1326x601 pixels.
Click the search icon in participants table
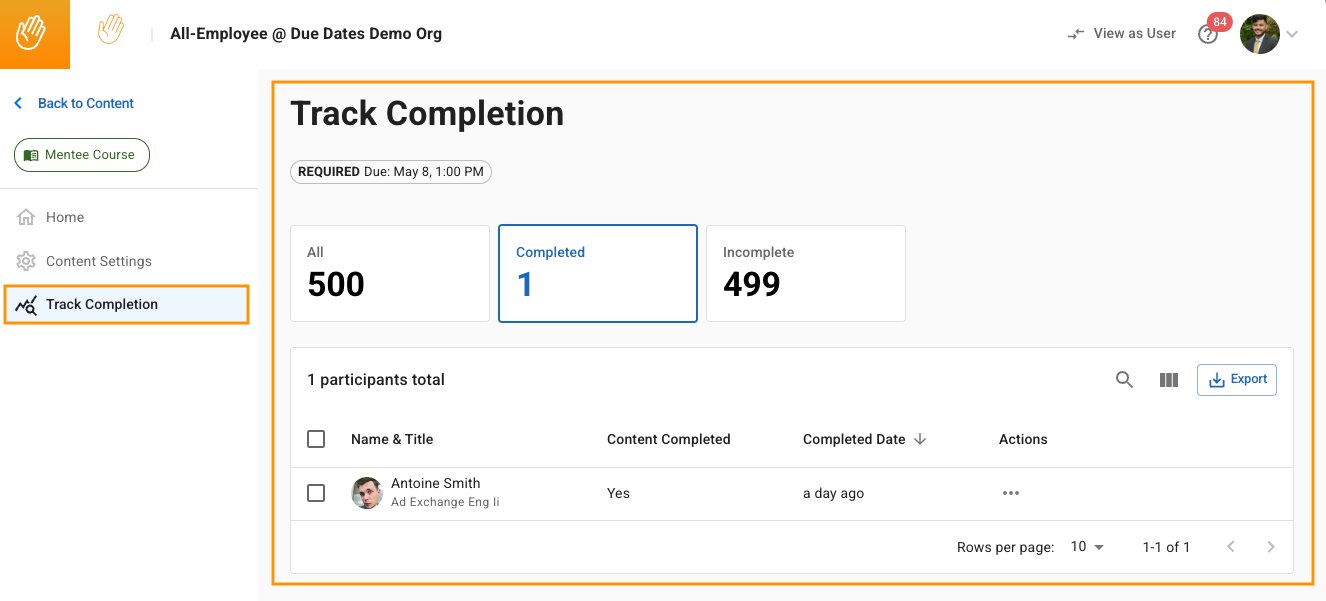(1124, 380)
